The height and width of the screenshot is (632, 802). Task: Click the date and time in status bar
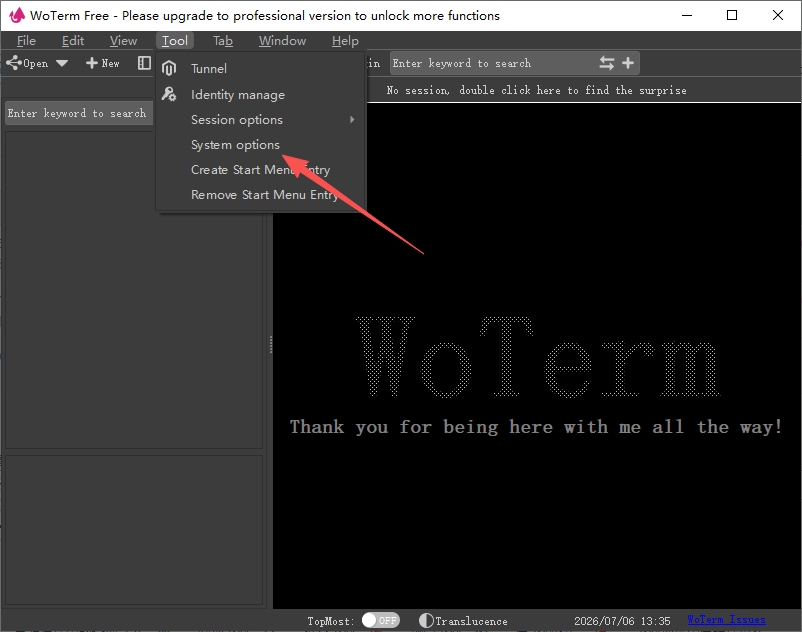pyautogui.click(x=622, y=621)
